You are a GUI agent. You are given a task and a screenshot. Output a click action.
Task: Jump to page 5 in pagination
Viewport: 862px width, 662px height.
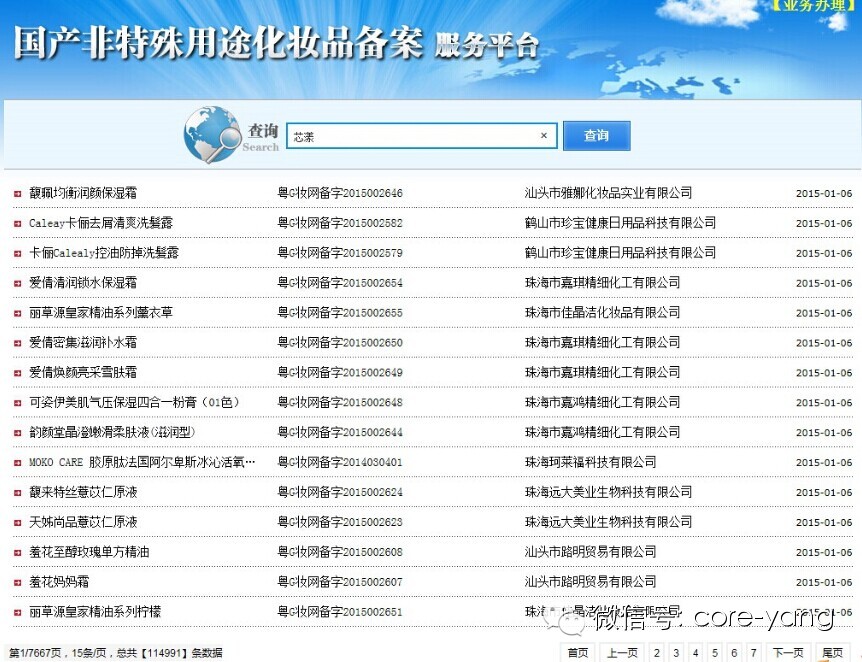click(715, 653)
